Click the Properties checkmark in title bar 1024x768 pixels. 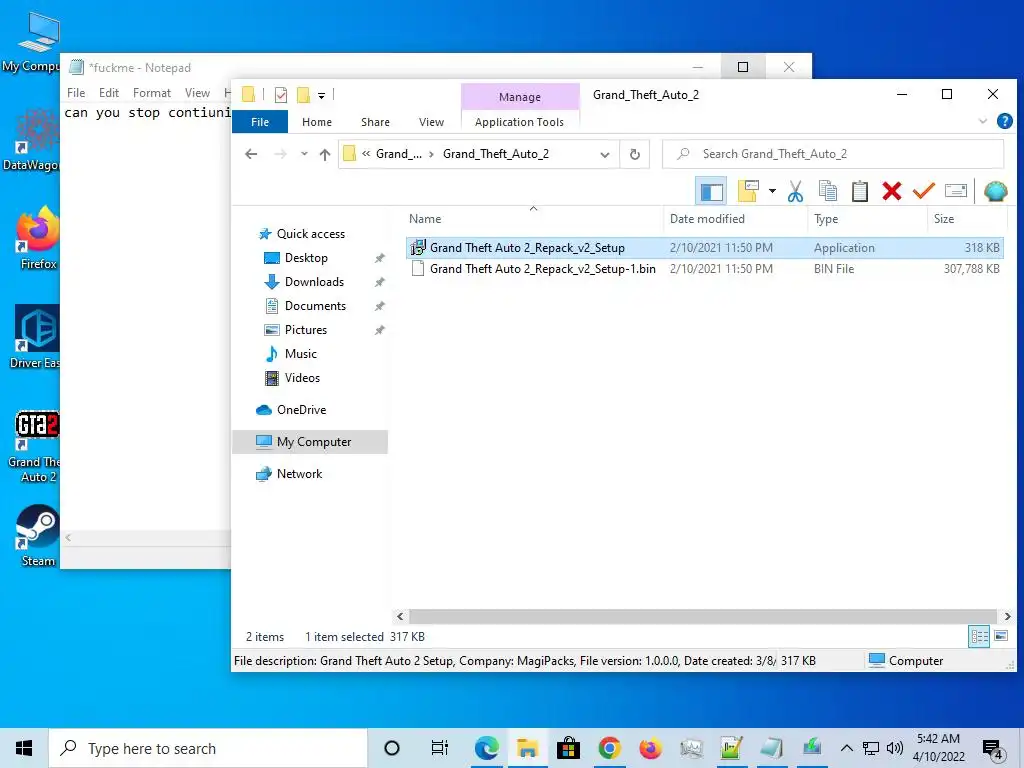click(x=281, y=95)
